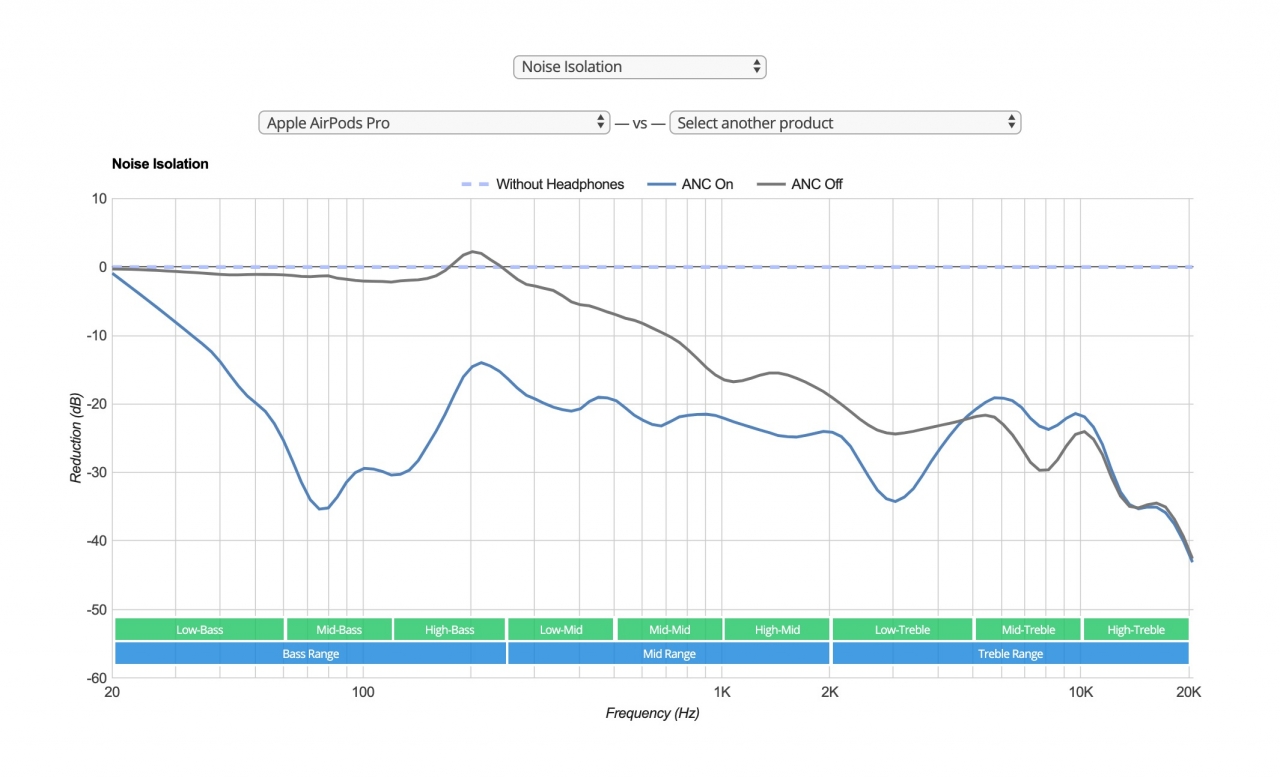Click the -30 reduction axis tick label
This screenshot has height=778, width=1280.
click(x=95, y=472)
